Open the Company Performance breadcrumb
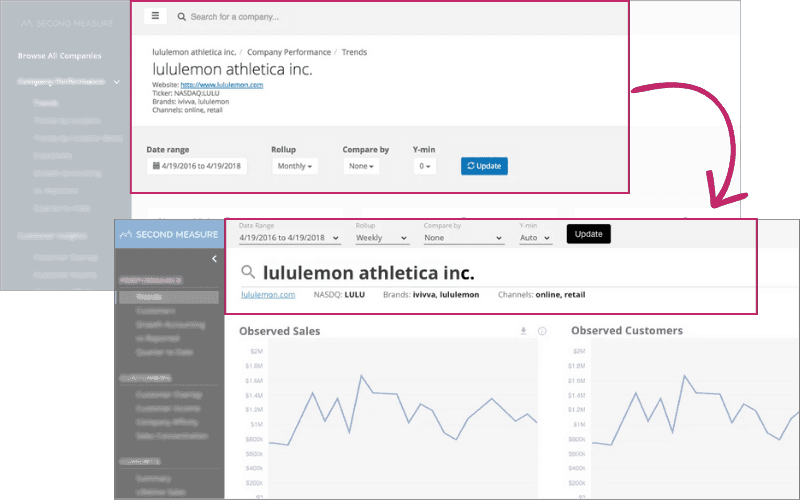The width and height of the screenshot is (800, 500). point(289,52)
